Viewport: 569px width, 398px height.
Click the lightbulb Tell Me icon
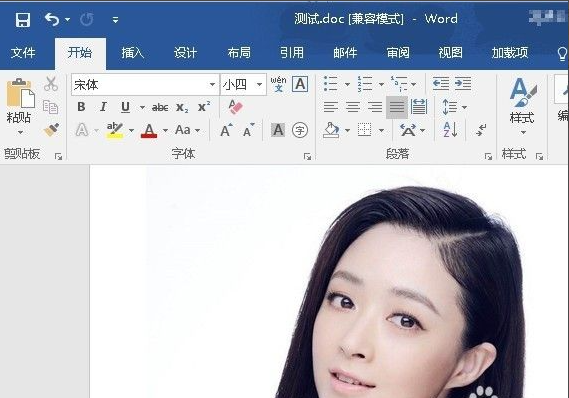tap(562, 54)
